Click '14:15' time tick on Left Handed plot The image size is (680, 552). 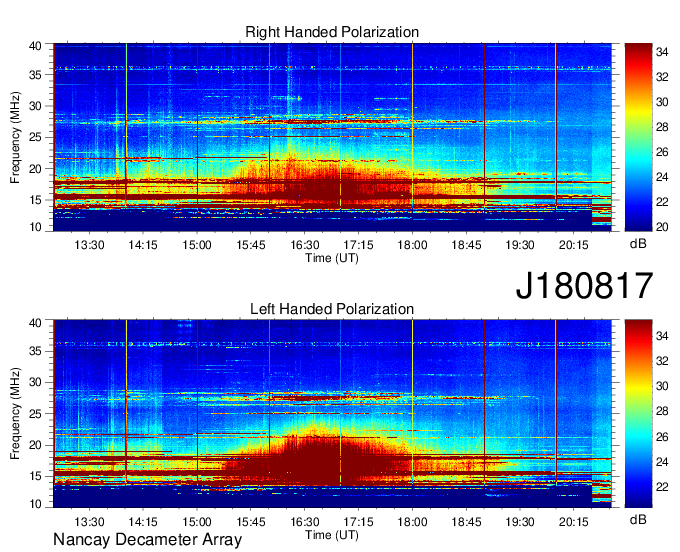click(143, 522)
